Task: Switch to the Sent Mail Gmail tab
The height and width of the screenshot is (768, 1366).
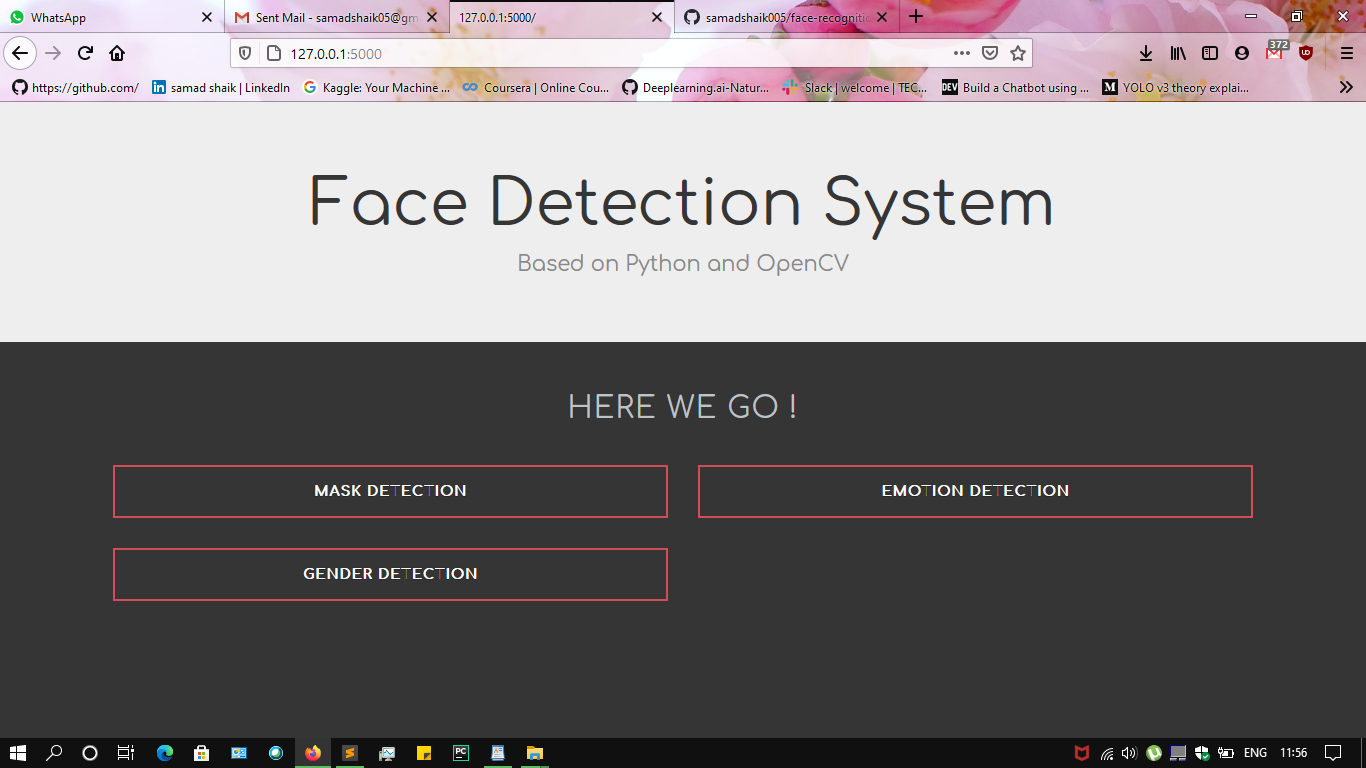Action: pos(336,17)
